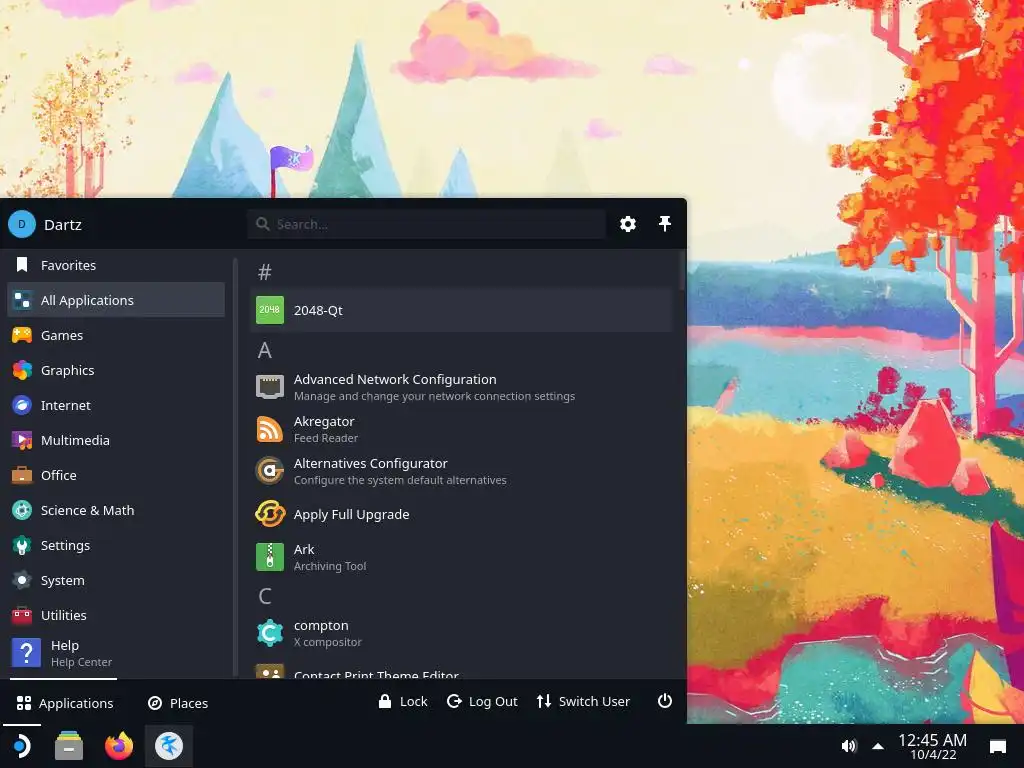The height and width of the screenshot is (768, 1024).
Task: Open the 2048-Qt game entry
Action: pos(461,310)
